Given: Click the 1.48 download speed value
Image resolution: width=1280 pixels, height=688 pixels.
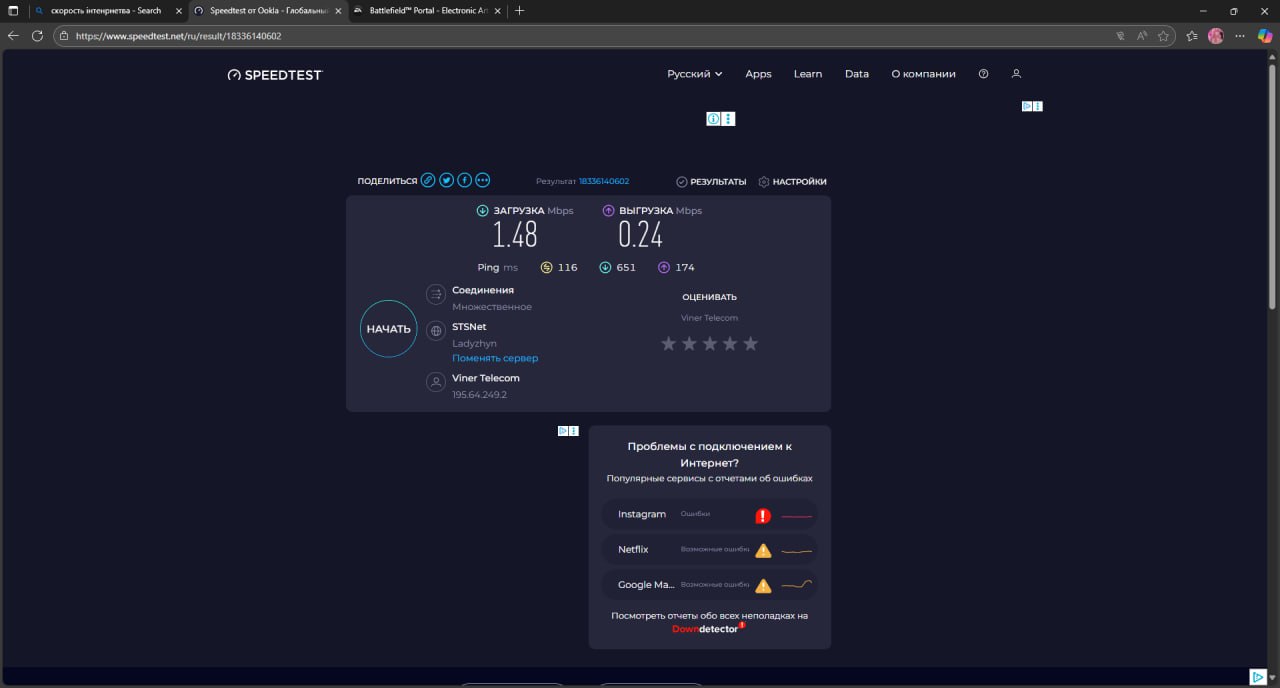Looking at the screenshot, I should [515, 235].
